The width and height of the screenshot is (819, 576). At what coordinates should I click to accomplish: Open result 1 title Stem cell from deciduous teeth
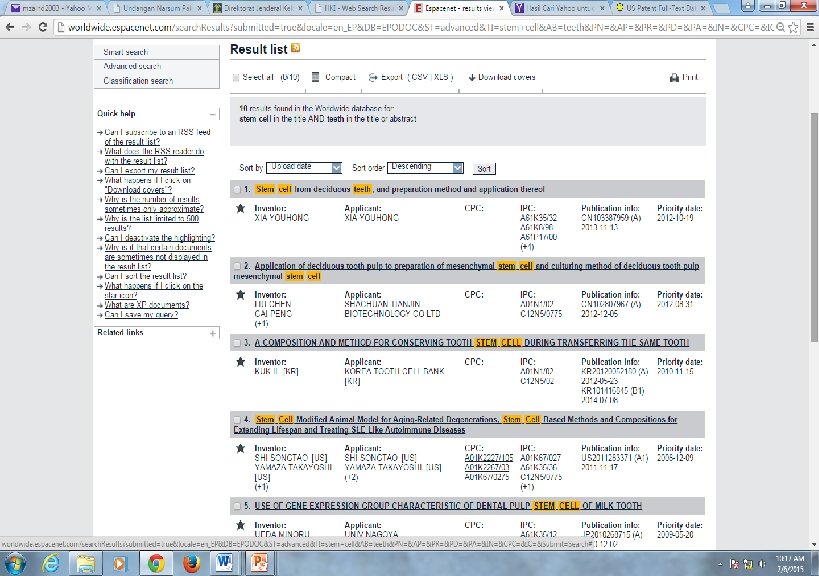[400, 190]
